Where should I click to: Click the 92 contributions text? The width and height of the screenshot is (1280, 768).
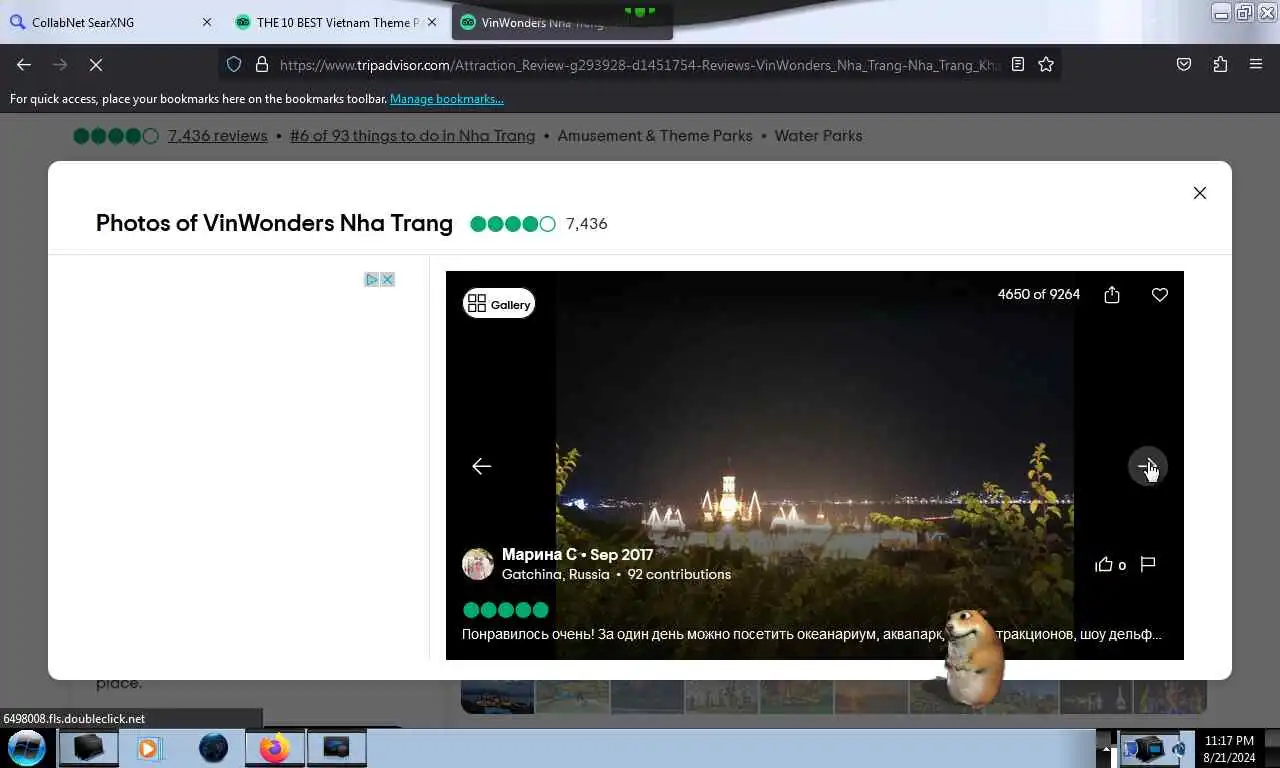pos(679,574)
